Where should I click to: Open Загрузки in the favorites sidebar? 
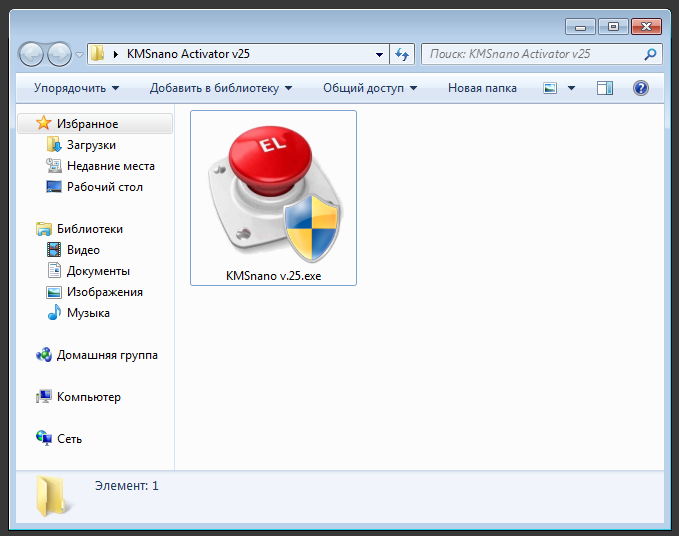point(91,145)
